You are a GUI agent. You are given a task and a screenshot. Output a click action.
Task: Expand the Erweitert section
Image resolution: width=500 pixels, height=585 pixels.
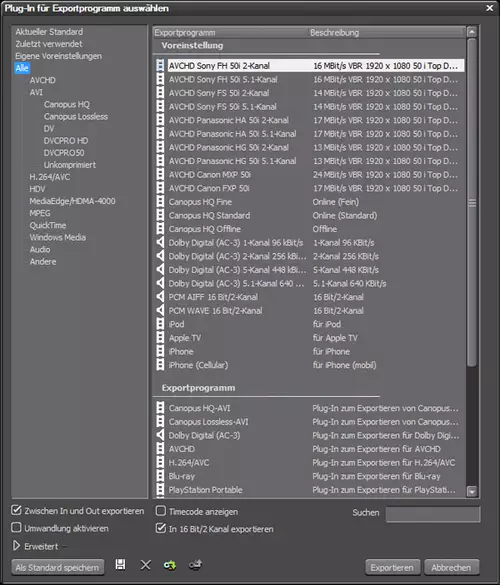coord(16,546)
